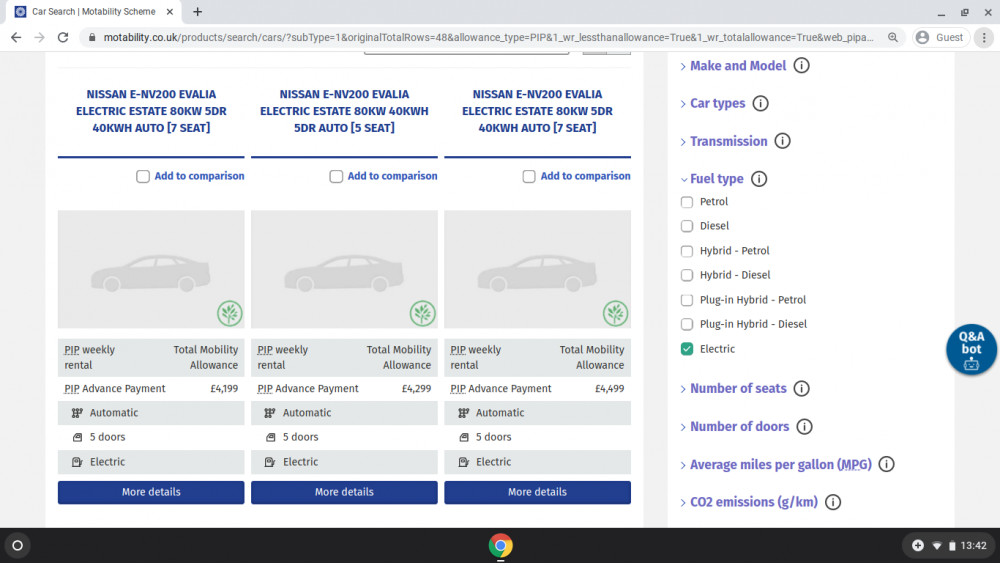Open Chrome three-dot menu
Screen dimensions: 1000x563
(x=984, y=38)
